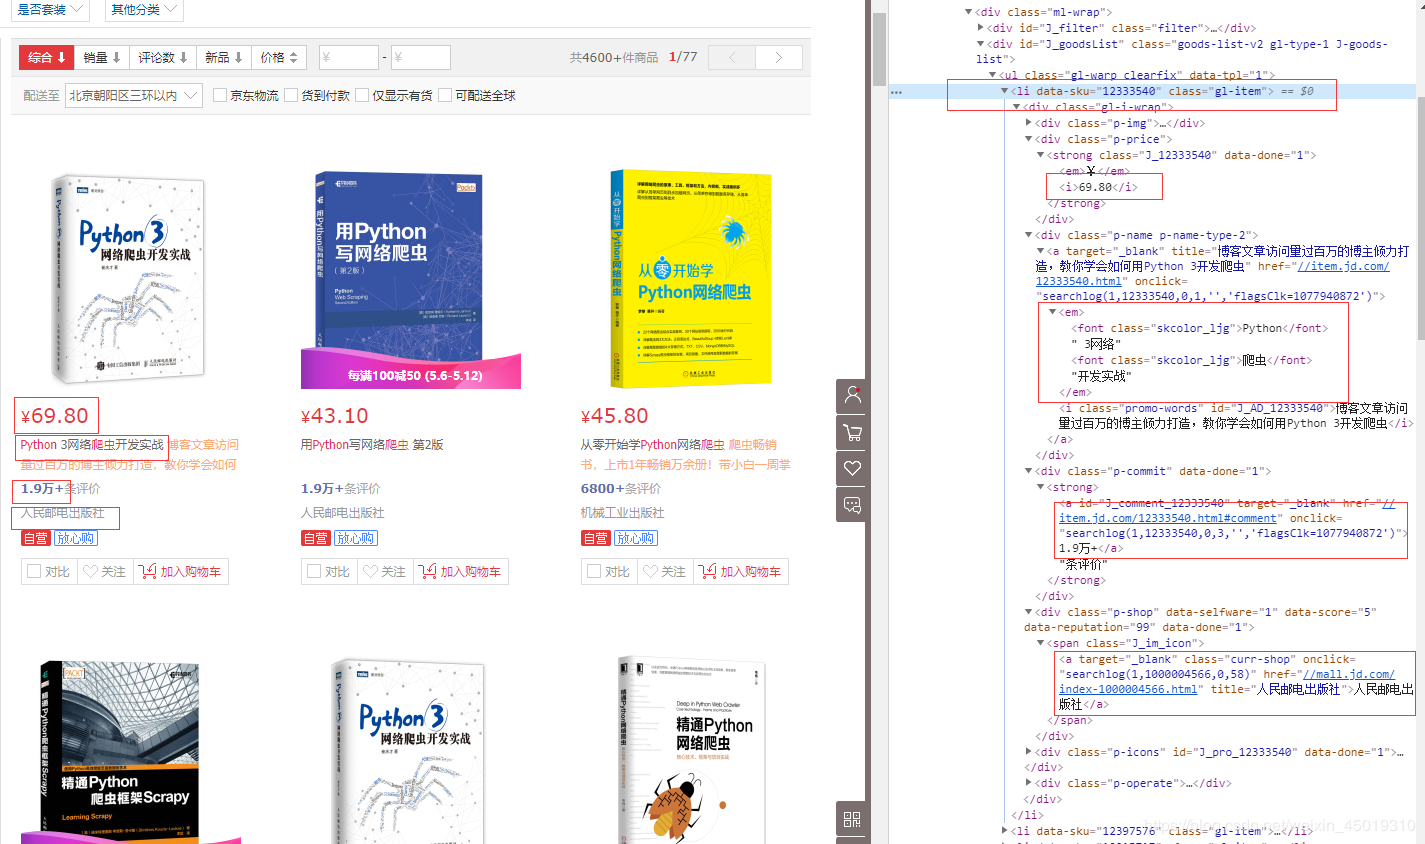The height and width of the screenshot is (844, 1425).
Task: Go to the next results page arrow
Action: (x=778, y=58)
